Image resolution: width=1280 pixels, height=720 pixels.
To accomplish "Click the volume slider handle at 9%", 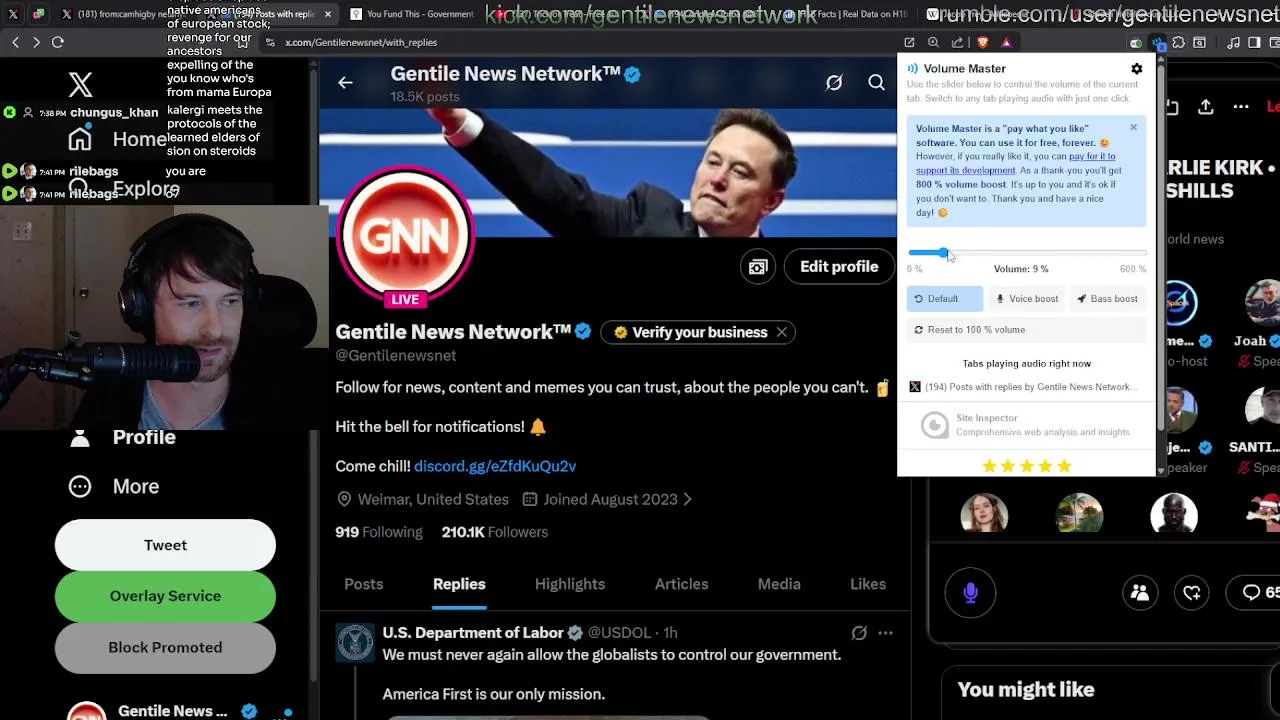I will (x=944, y=254).
